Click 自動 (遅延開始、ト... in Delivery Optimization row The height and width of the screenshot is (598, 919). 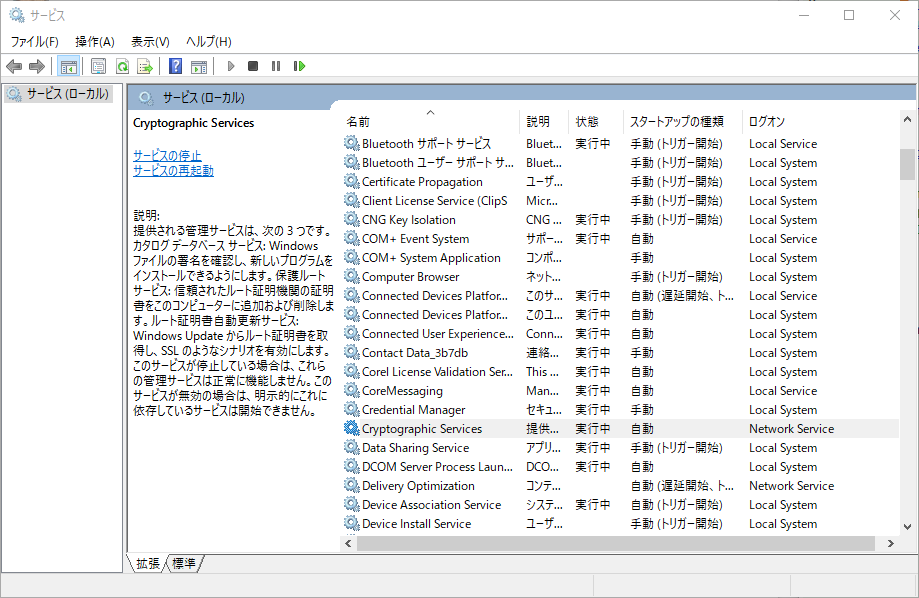pyautogui.click(x=682, y=485)
